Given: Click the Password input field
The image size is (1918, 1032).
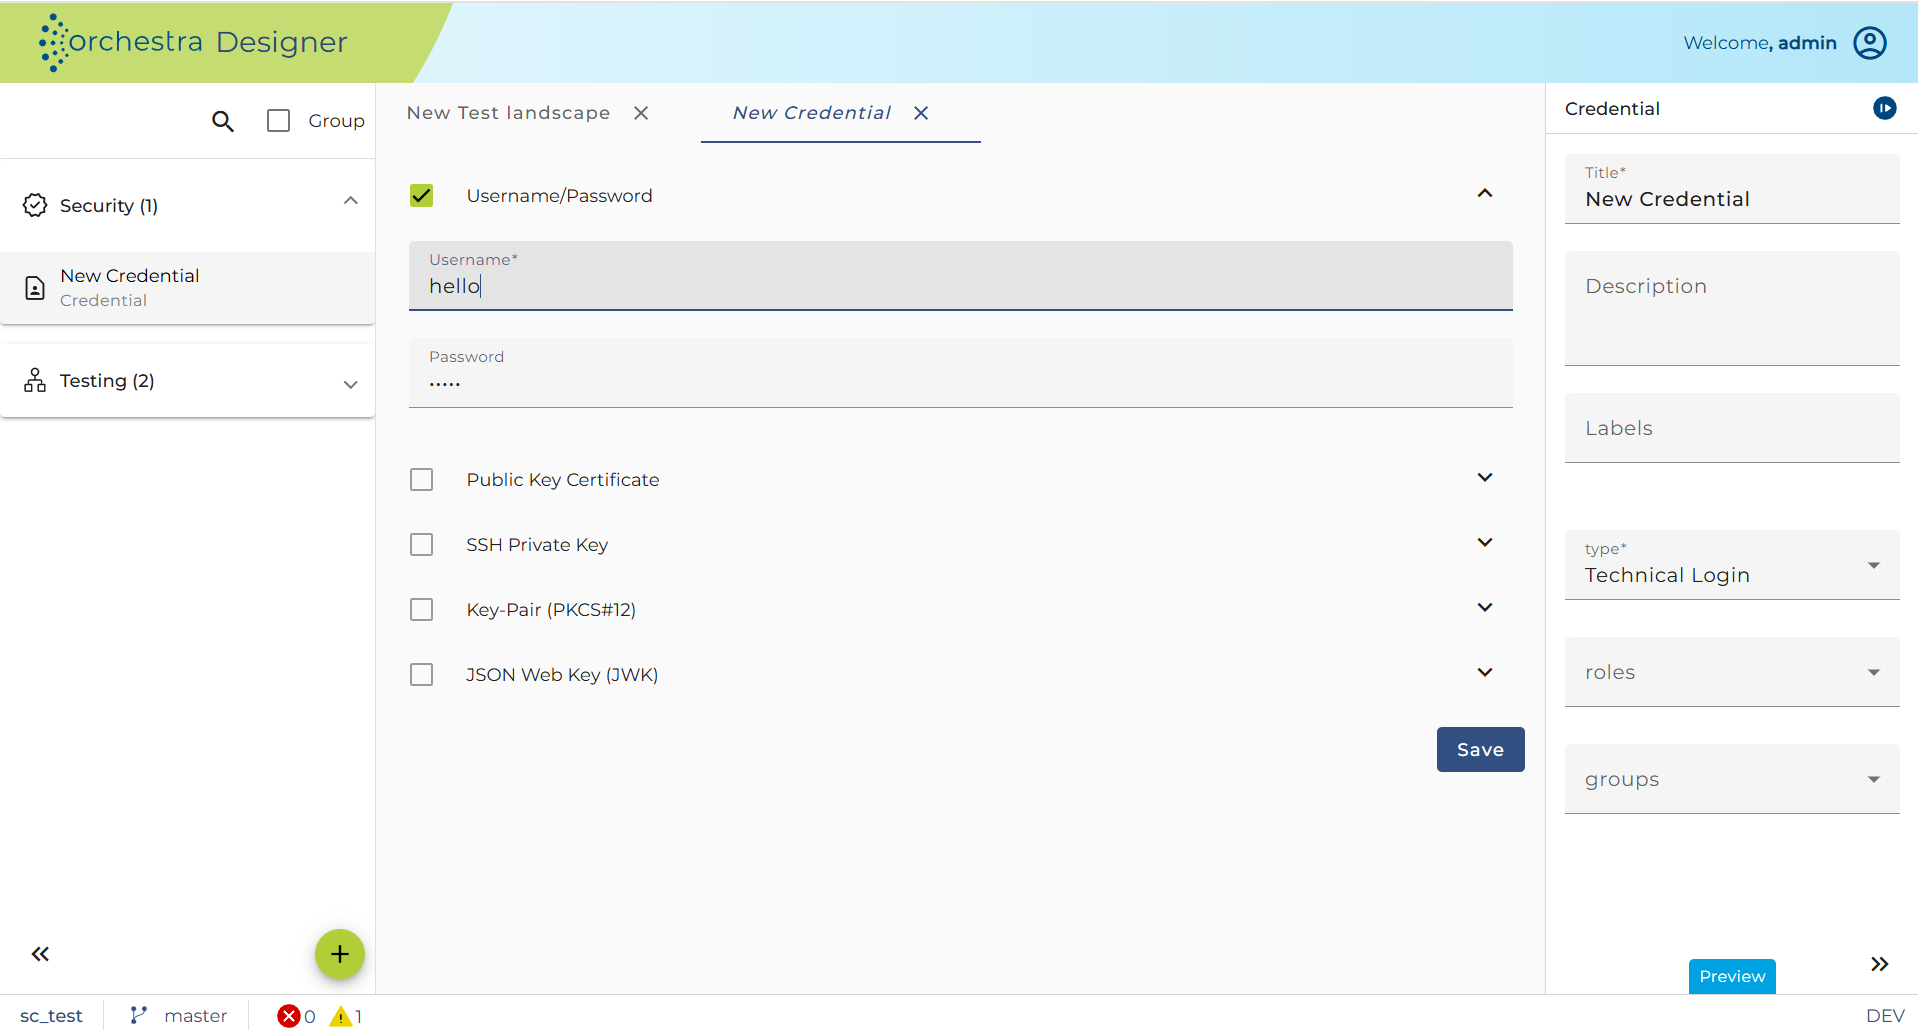Looking at the screenshot, I should (960, 372).
